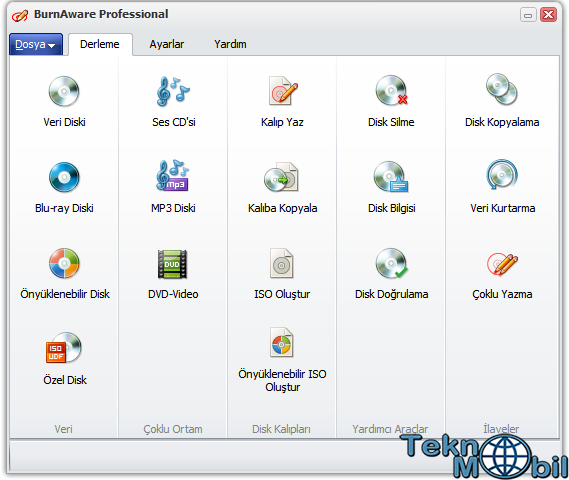Minimize the BurnAware Professional window
This screenshot has width=569, height=480.
[528, 15]
